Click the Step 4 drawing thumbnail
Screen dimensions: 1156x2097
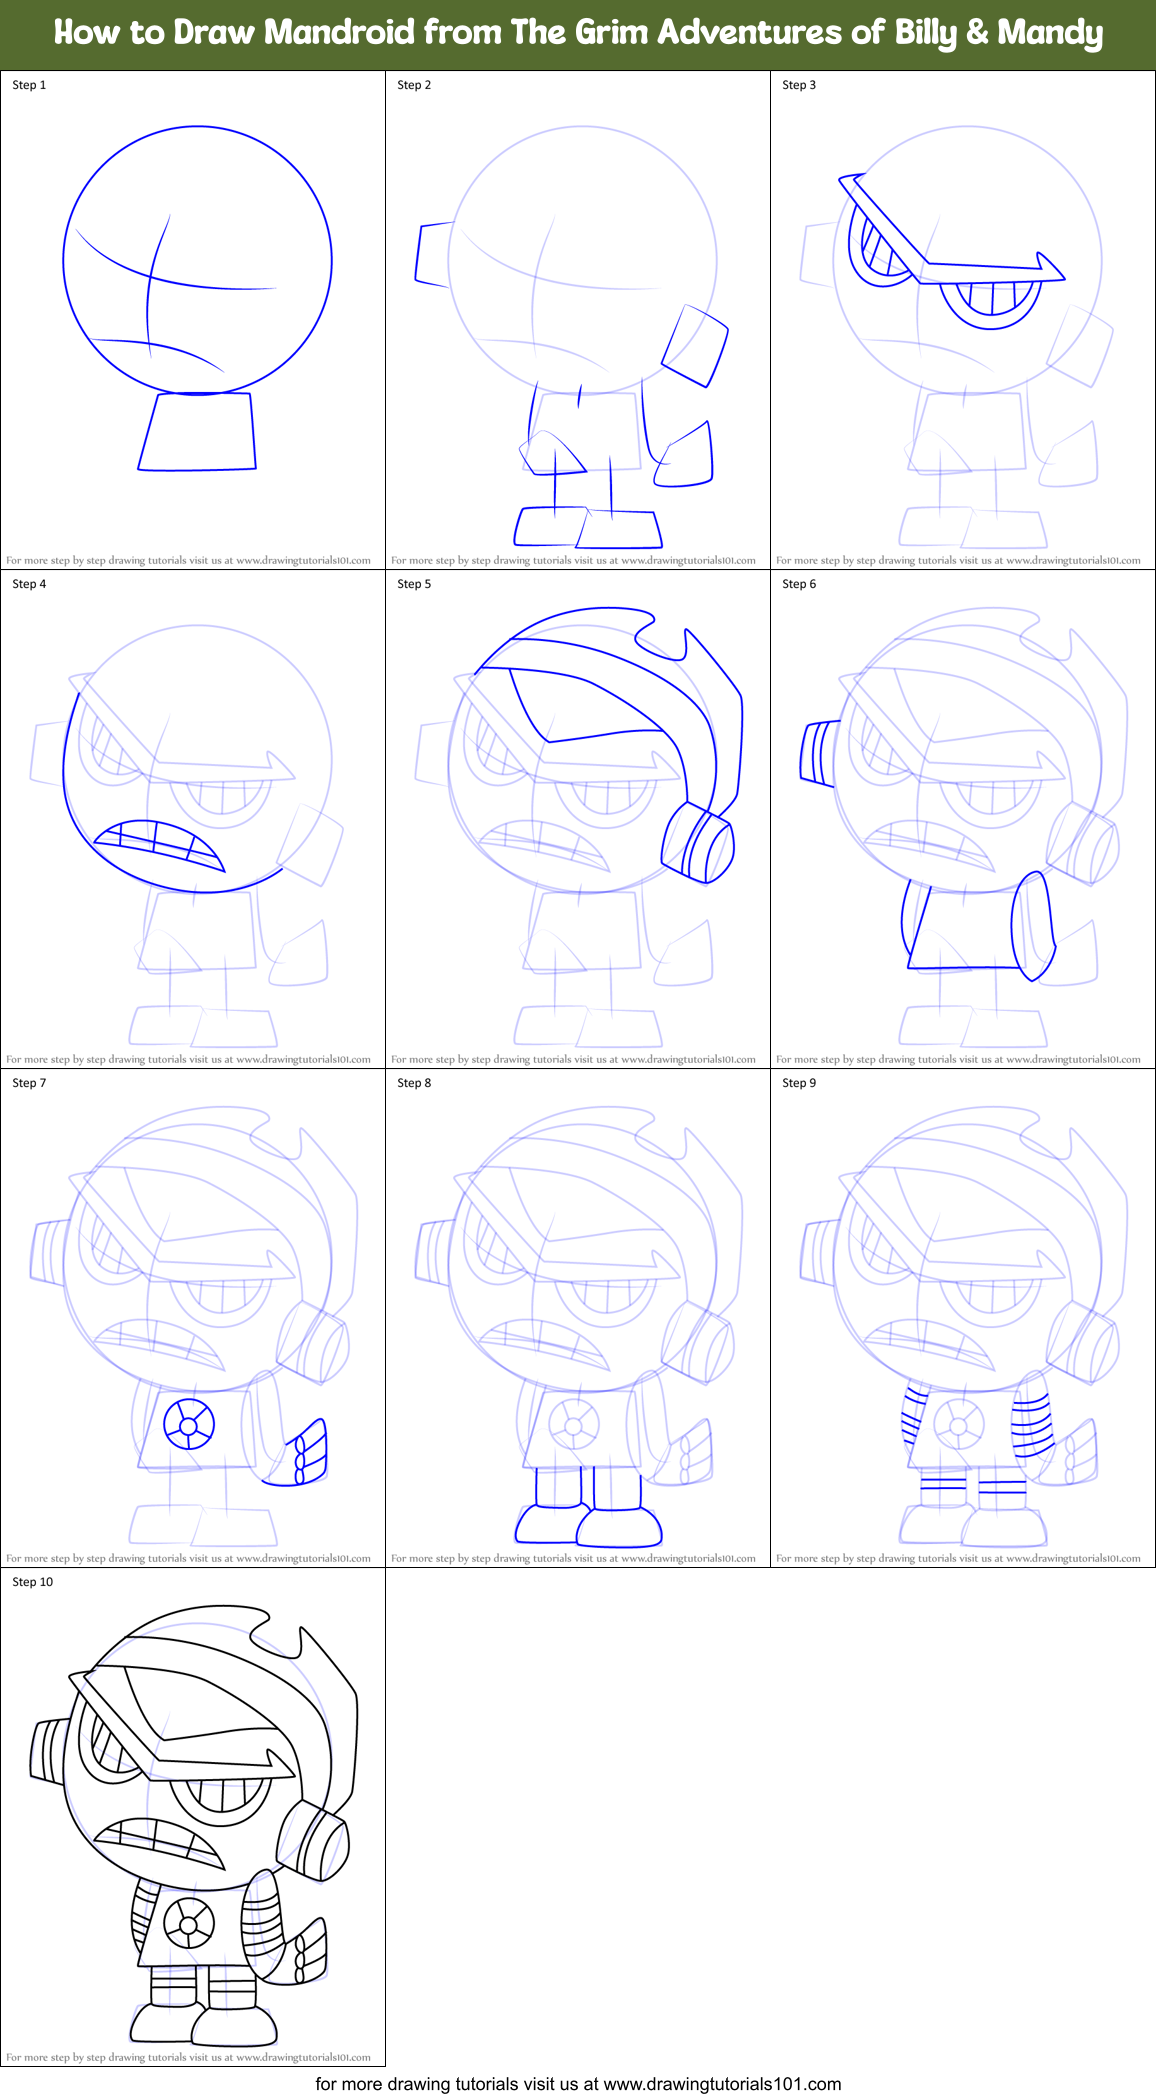(x=193, y=819)
